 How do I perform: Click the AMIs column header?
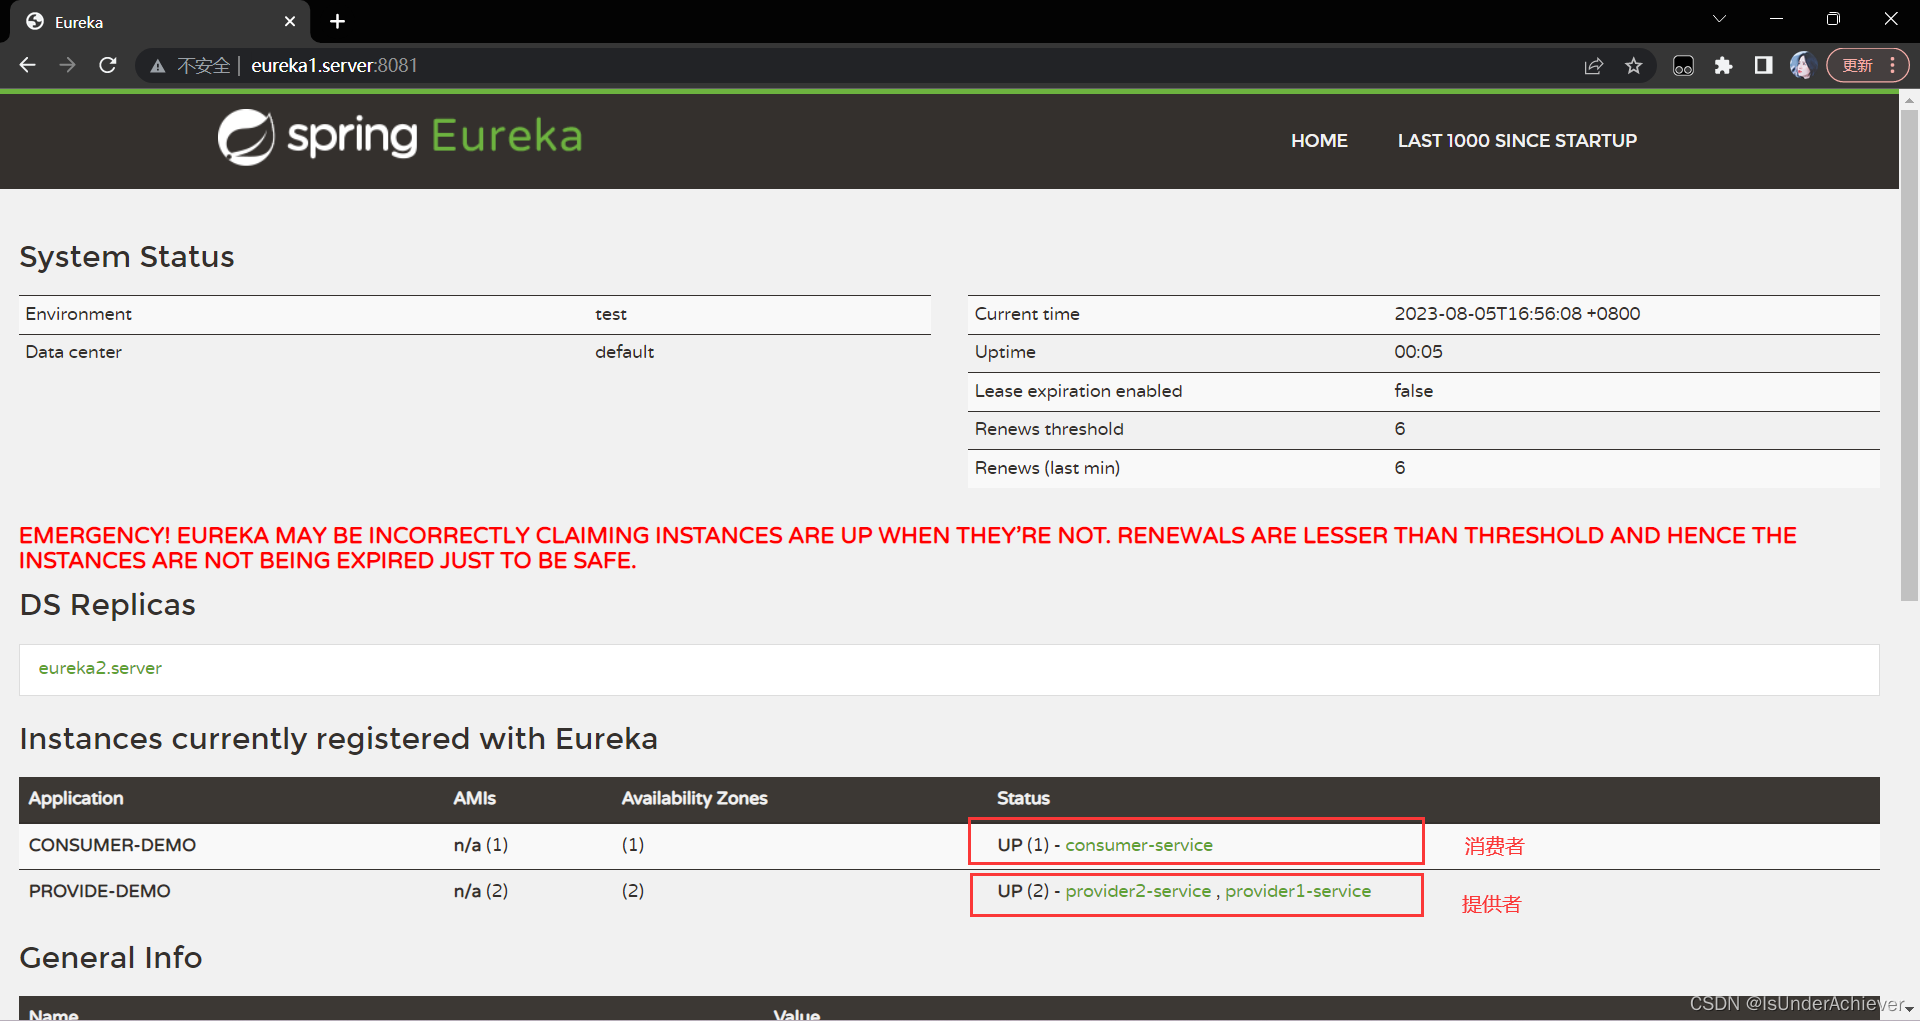tap(474, 798)
